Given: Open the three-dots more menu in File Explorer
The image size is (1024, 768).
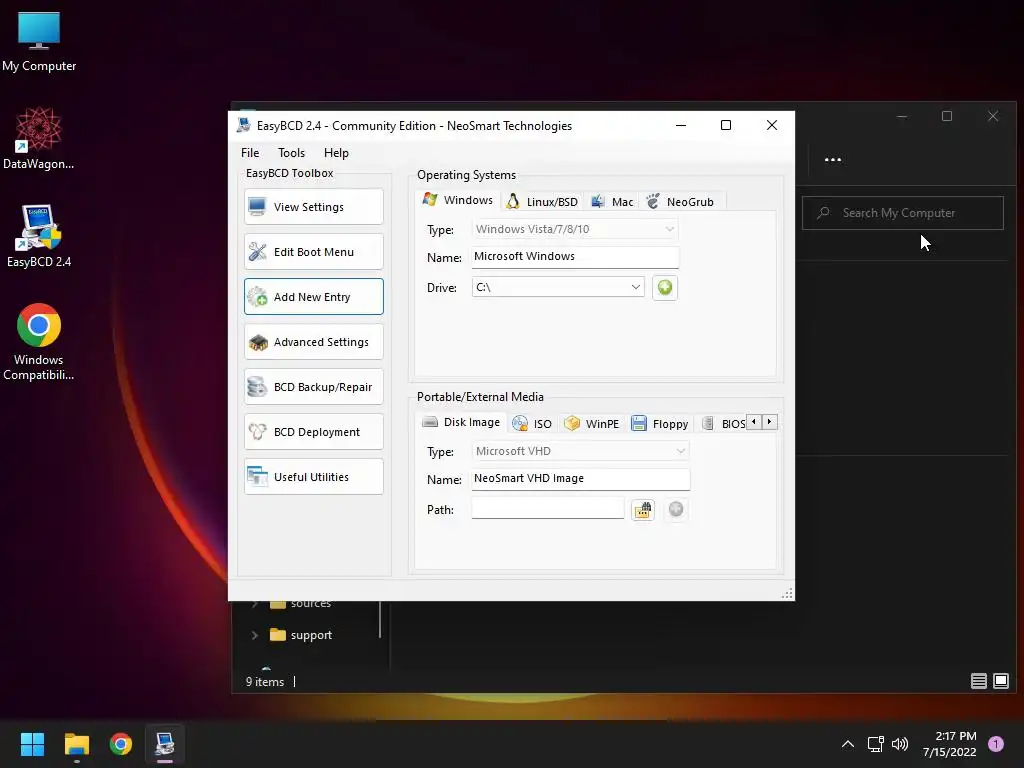Looking at the screenshot, I should pyautogui.click(x=833, y=159).
